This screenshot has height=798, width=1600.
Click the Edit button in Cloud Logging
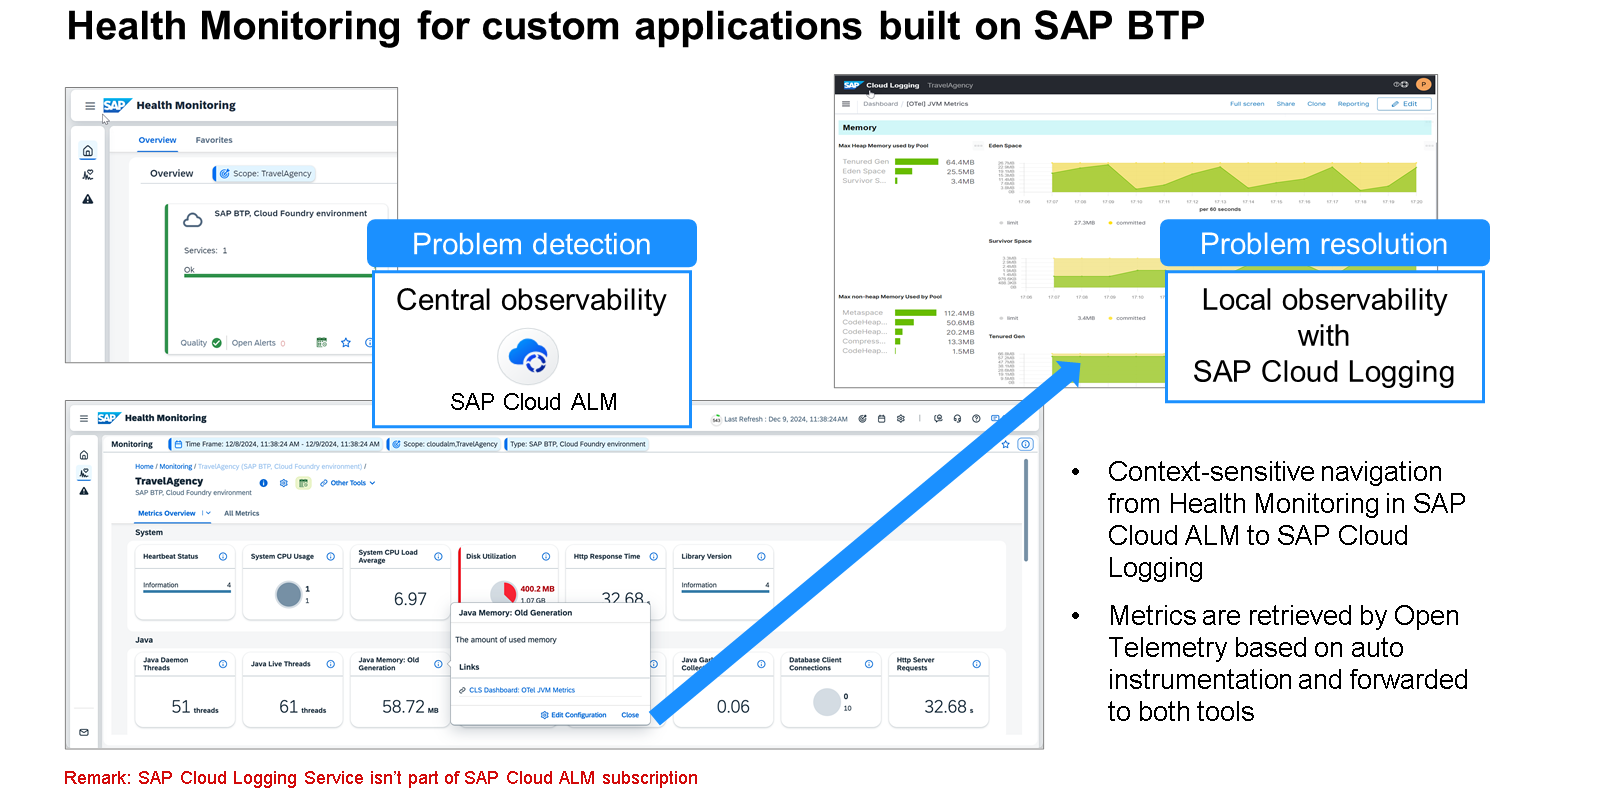1404,104
